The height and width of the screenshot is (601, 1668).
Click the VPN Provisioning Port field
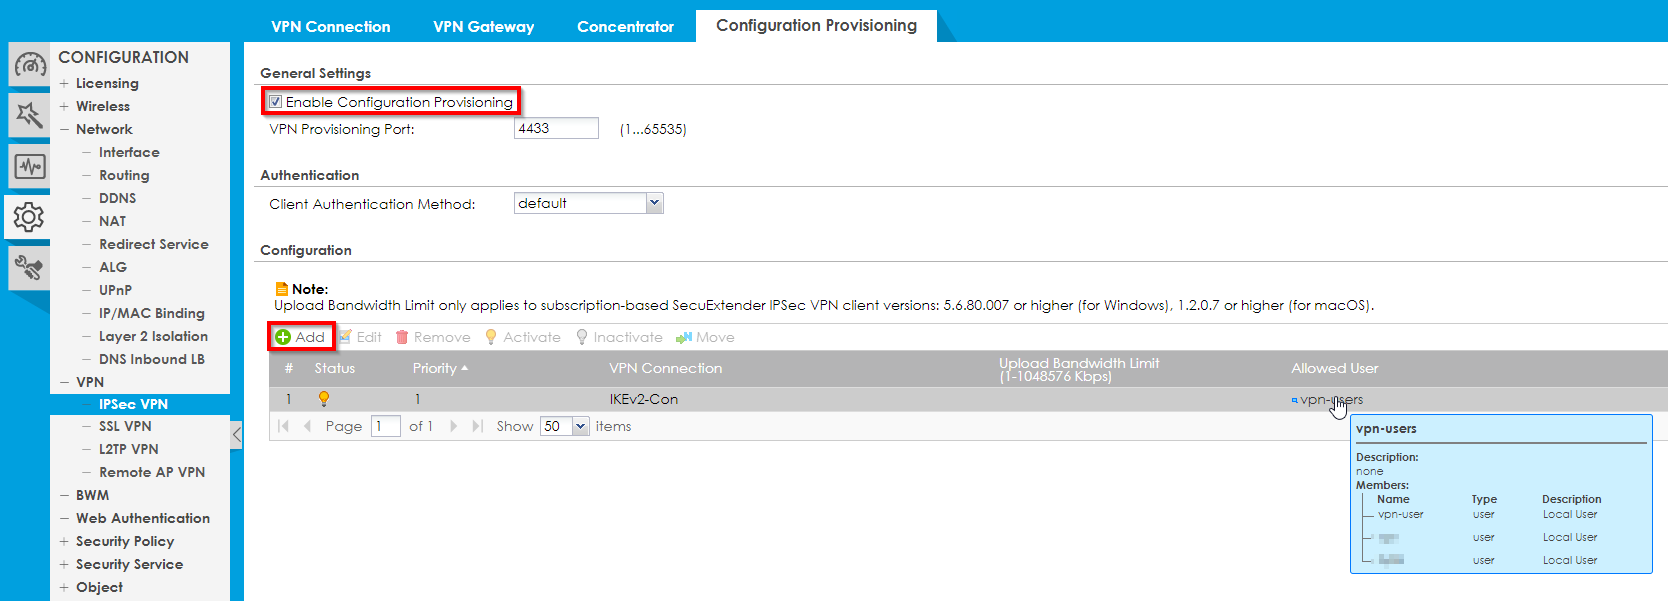(x=555, y=128)
